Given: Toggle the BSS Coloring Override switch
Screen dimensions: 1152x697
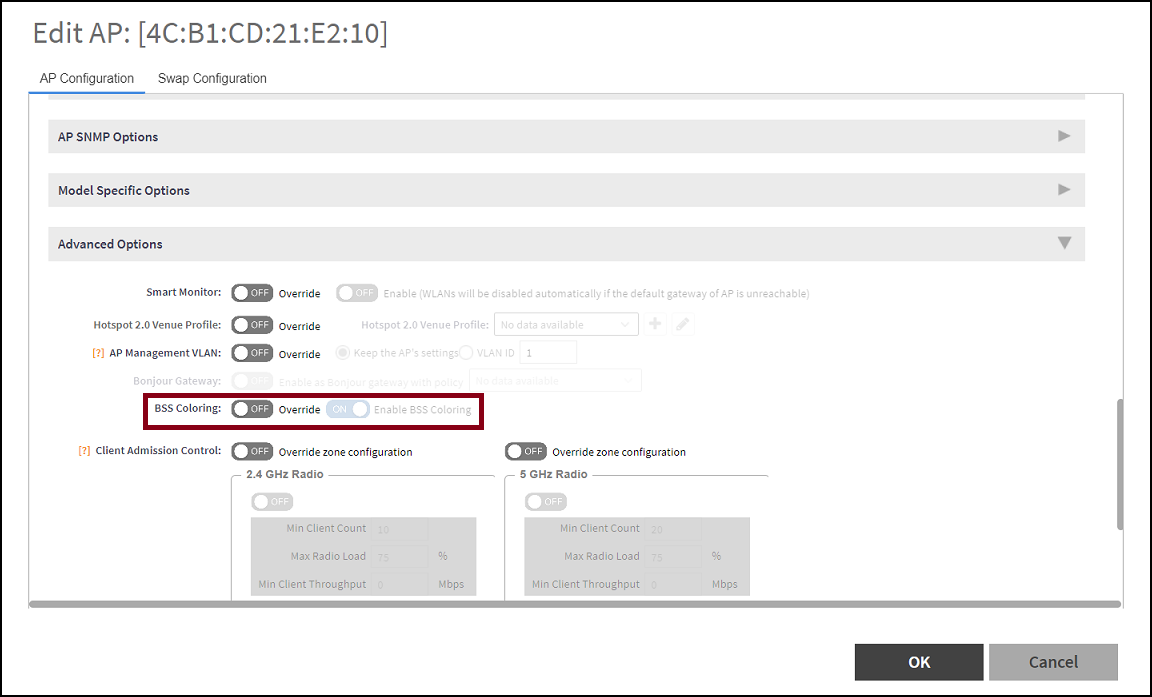Looking at the screenshot, I should 252,409.
